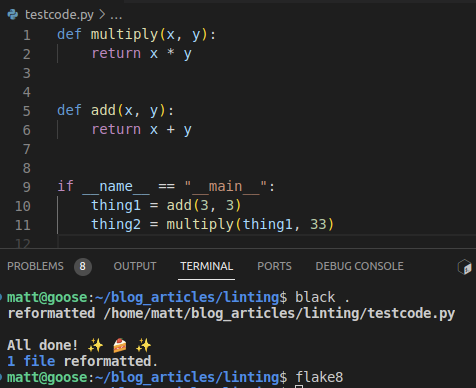476x388 pixels.
Task: Open the PORTS panel tab
Action: (x=274, y=266)
